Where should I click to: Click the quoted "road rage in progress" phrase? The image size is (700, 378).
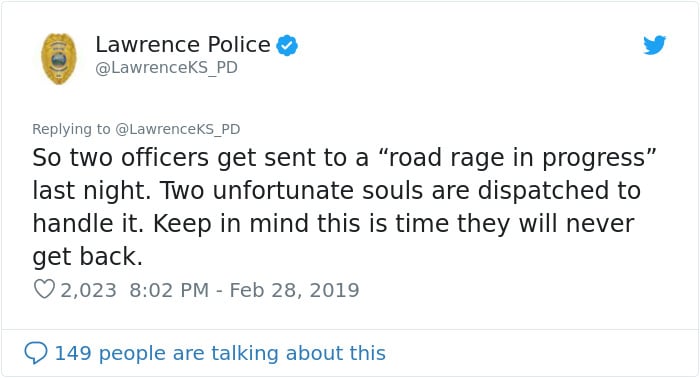(517, 158)
